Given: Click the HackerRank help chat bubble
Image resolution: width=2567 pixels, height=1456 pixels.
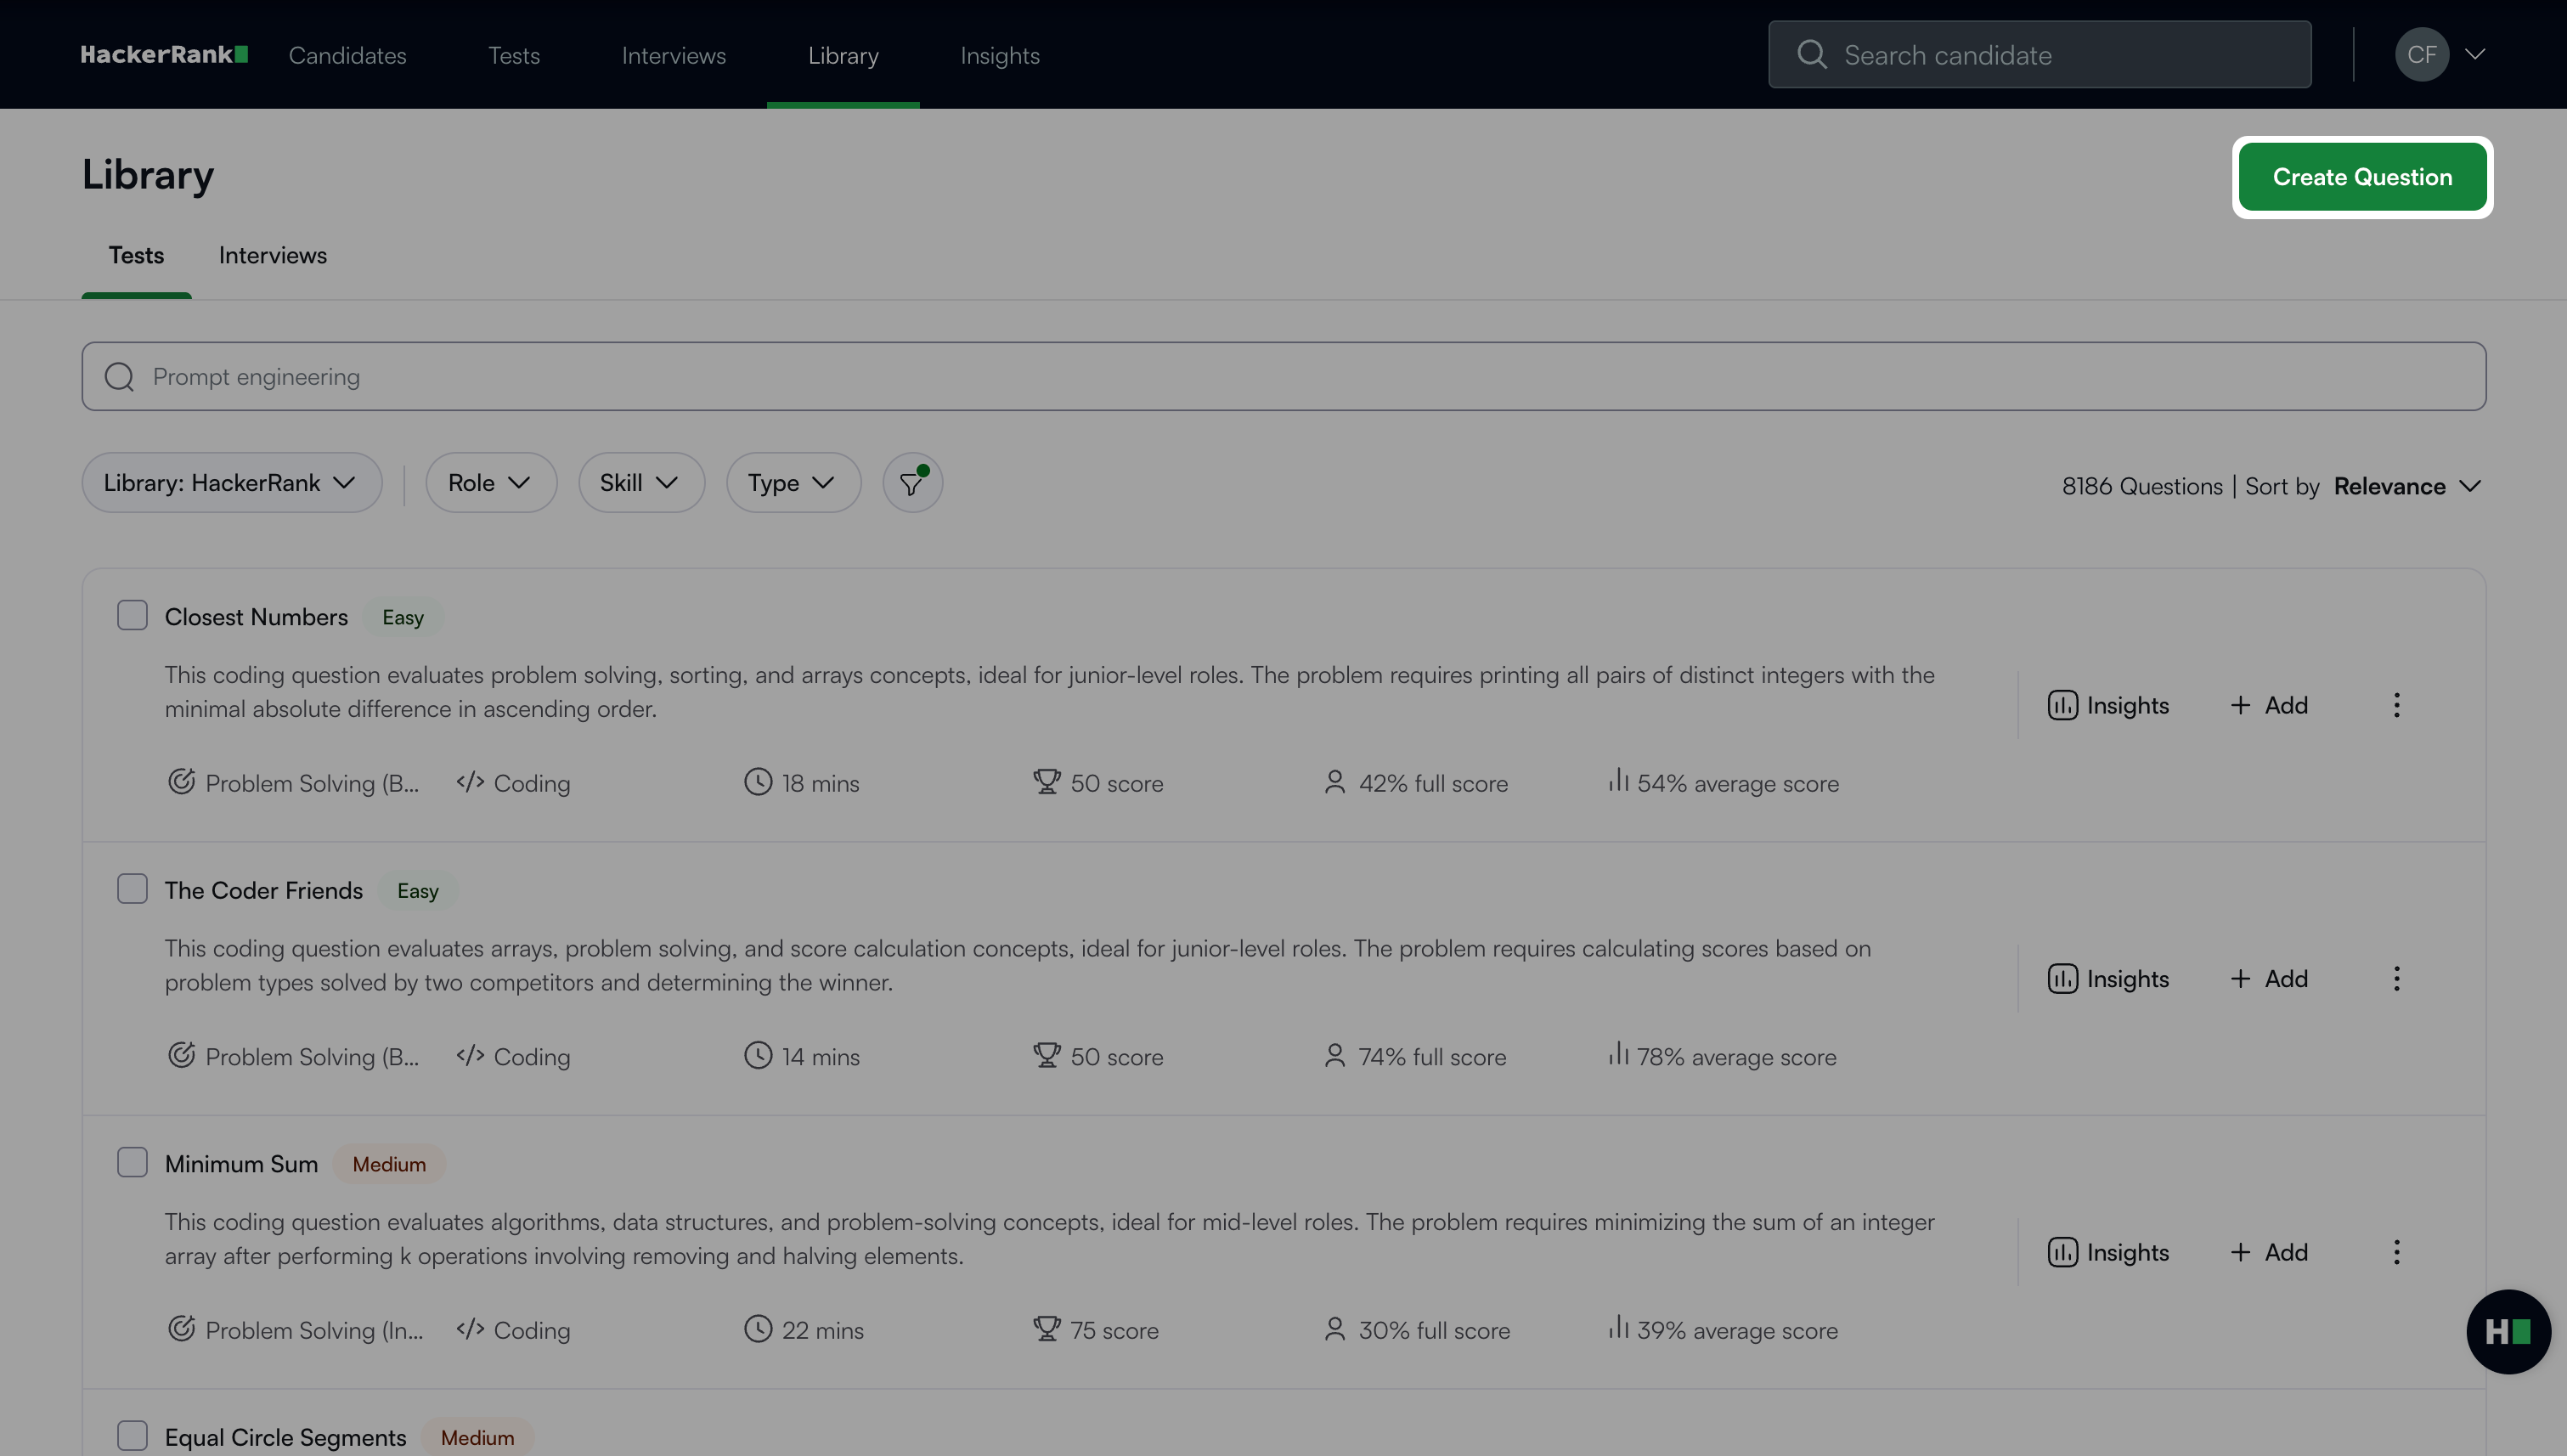Looking at the screenshot, I should tap(2507, 1331).
